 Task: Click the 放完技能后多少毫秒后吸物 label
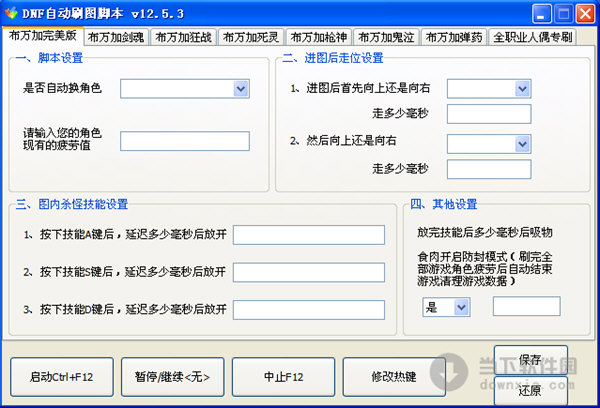coord(485,232)
